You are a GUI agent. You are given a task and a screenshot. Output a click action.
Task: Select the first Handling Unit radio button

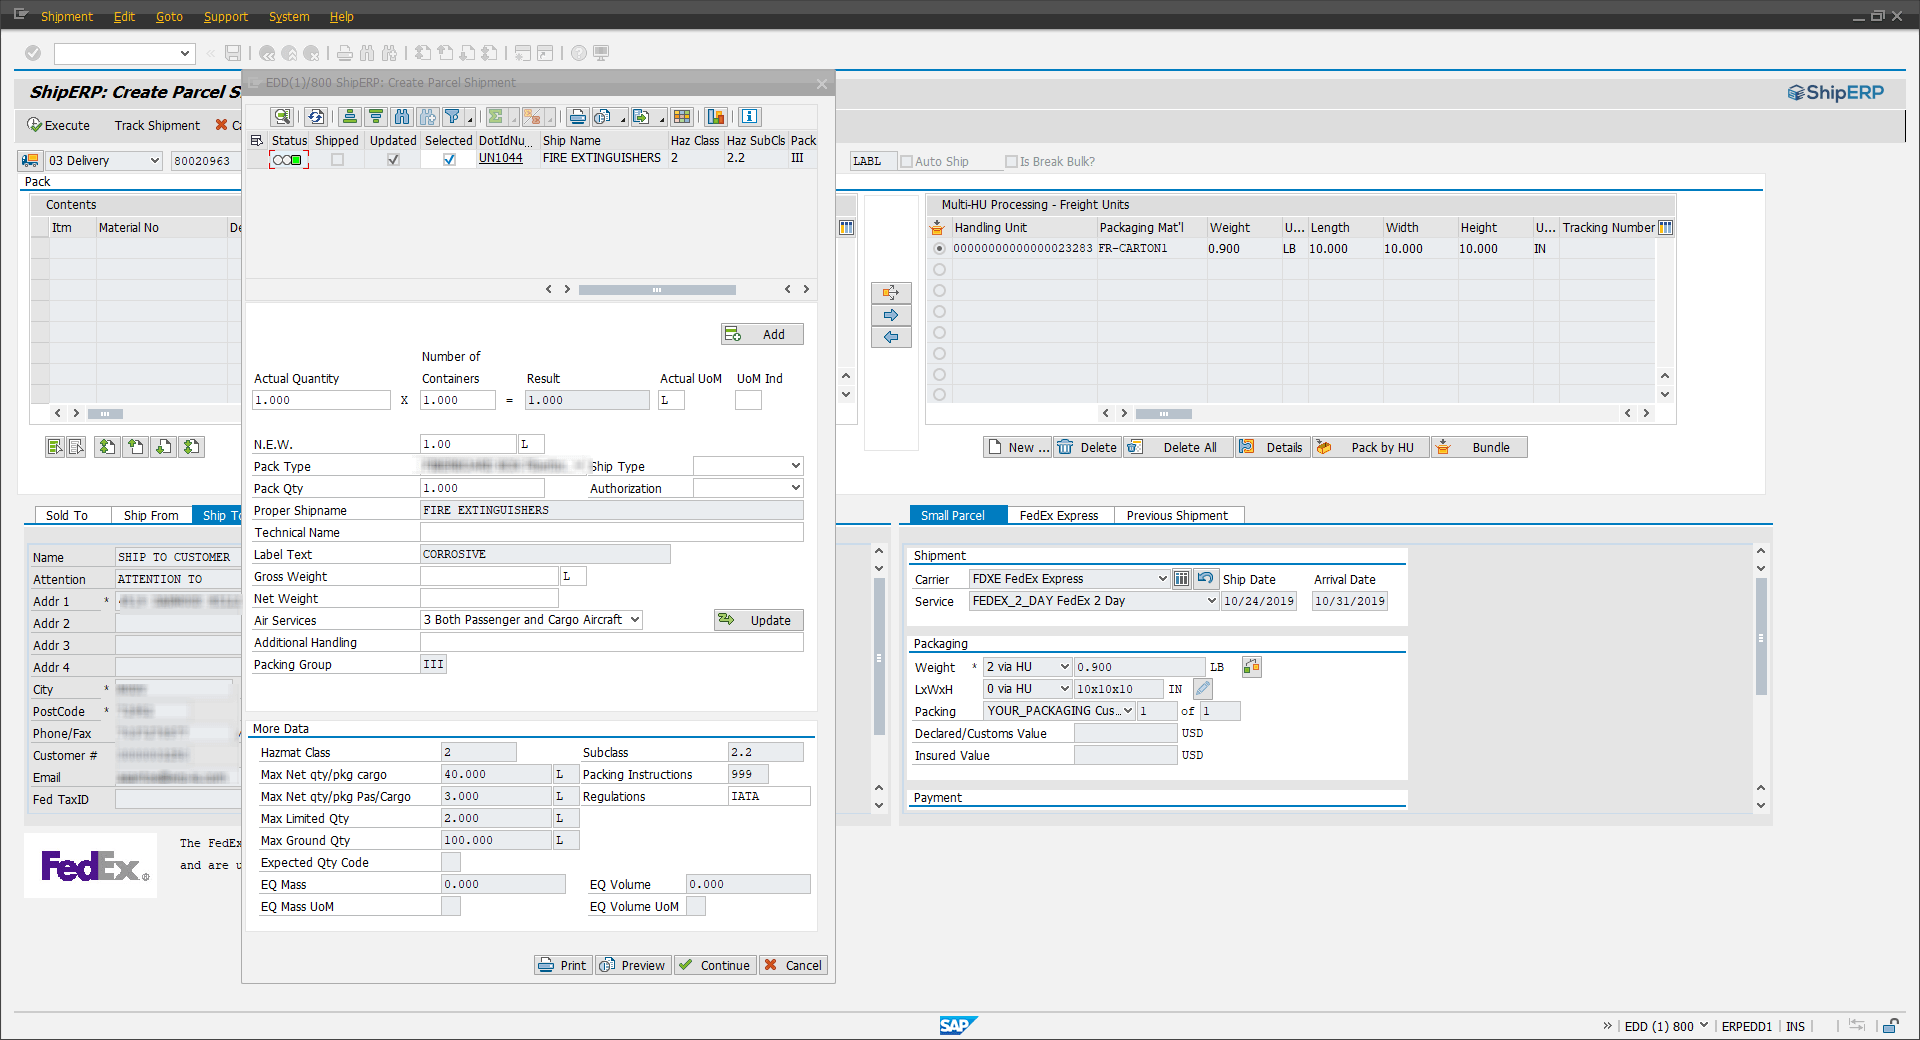point(938,249)
